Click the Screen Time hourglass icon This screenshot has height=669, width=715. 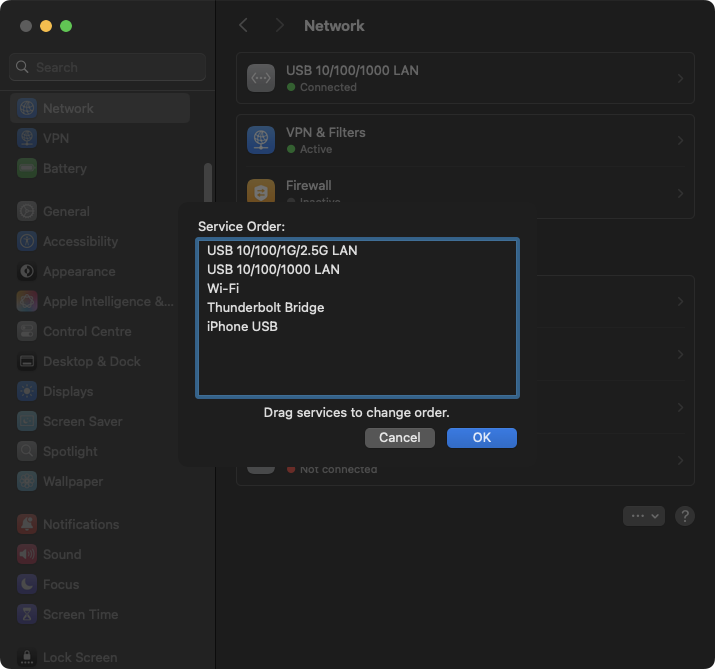coord(27,615)
